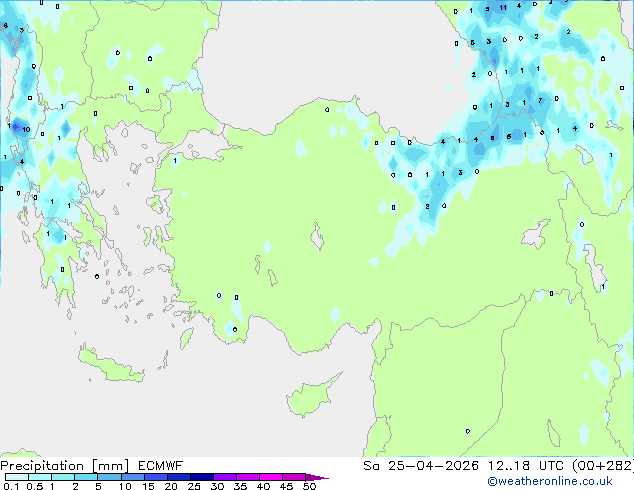Pick the 30–35 mm purple legend swatch
The width and height of the screenshot is (634, 490).
point(224,477)
